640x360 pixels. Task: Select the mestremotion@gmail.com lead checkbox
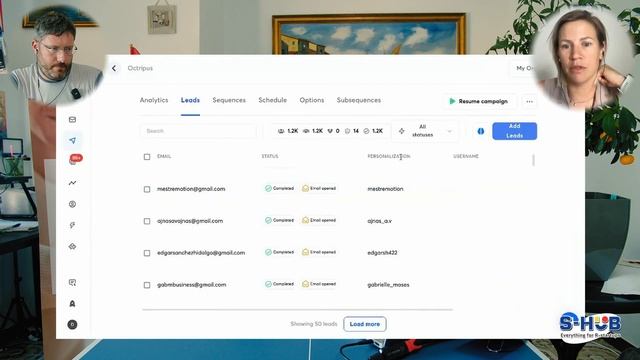(147, 189)
